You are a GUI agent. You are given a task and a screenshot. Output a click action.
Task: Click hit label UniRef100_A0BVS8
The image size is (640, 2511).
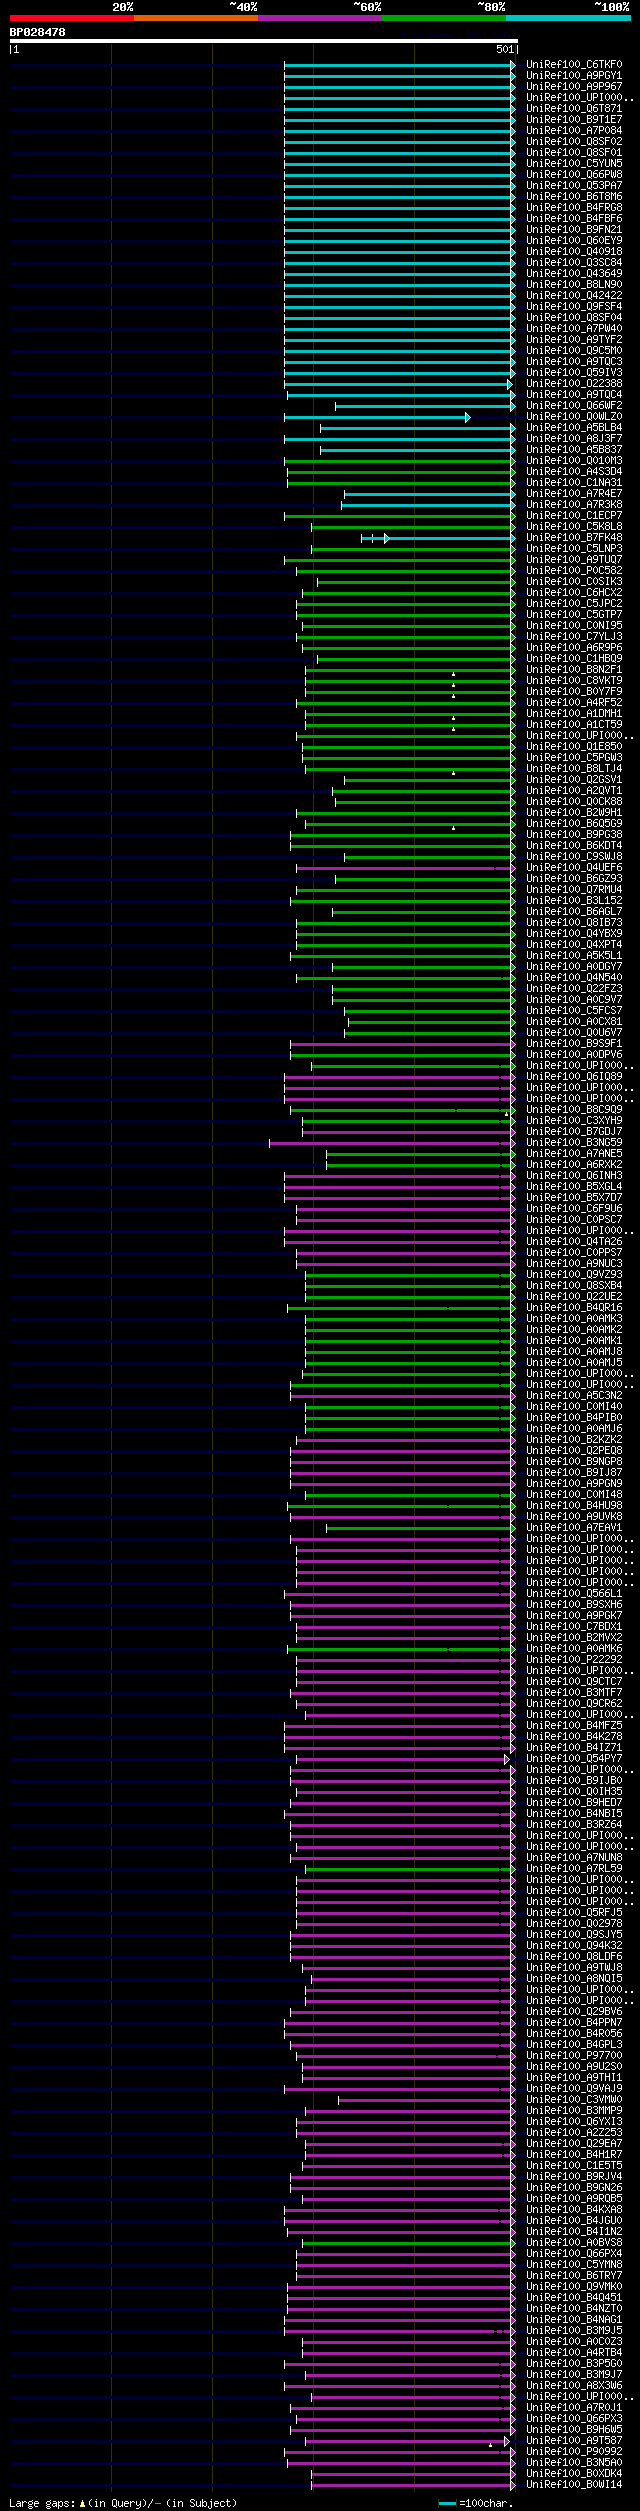tap(574, 2242)
